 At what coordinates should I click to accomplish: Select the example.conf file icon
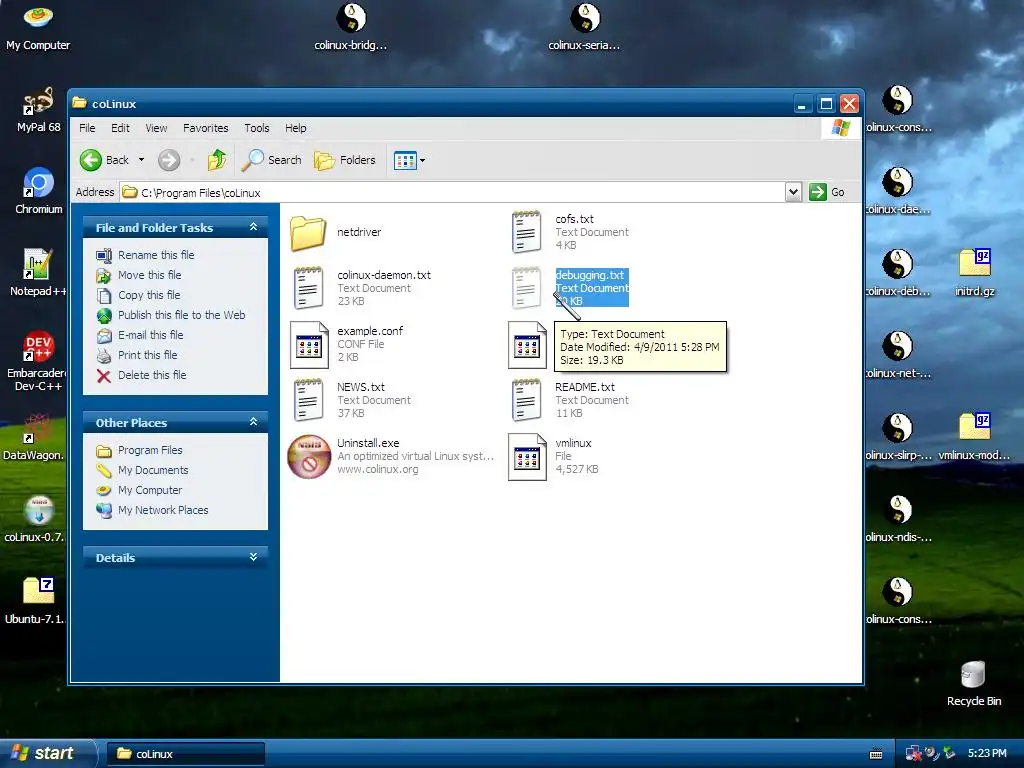(309, 345)
